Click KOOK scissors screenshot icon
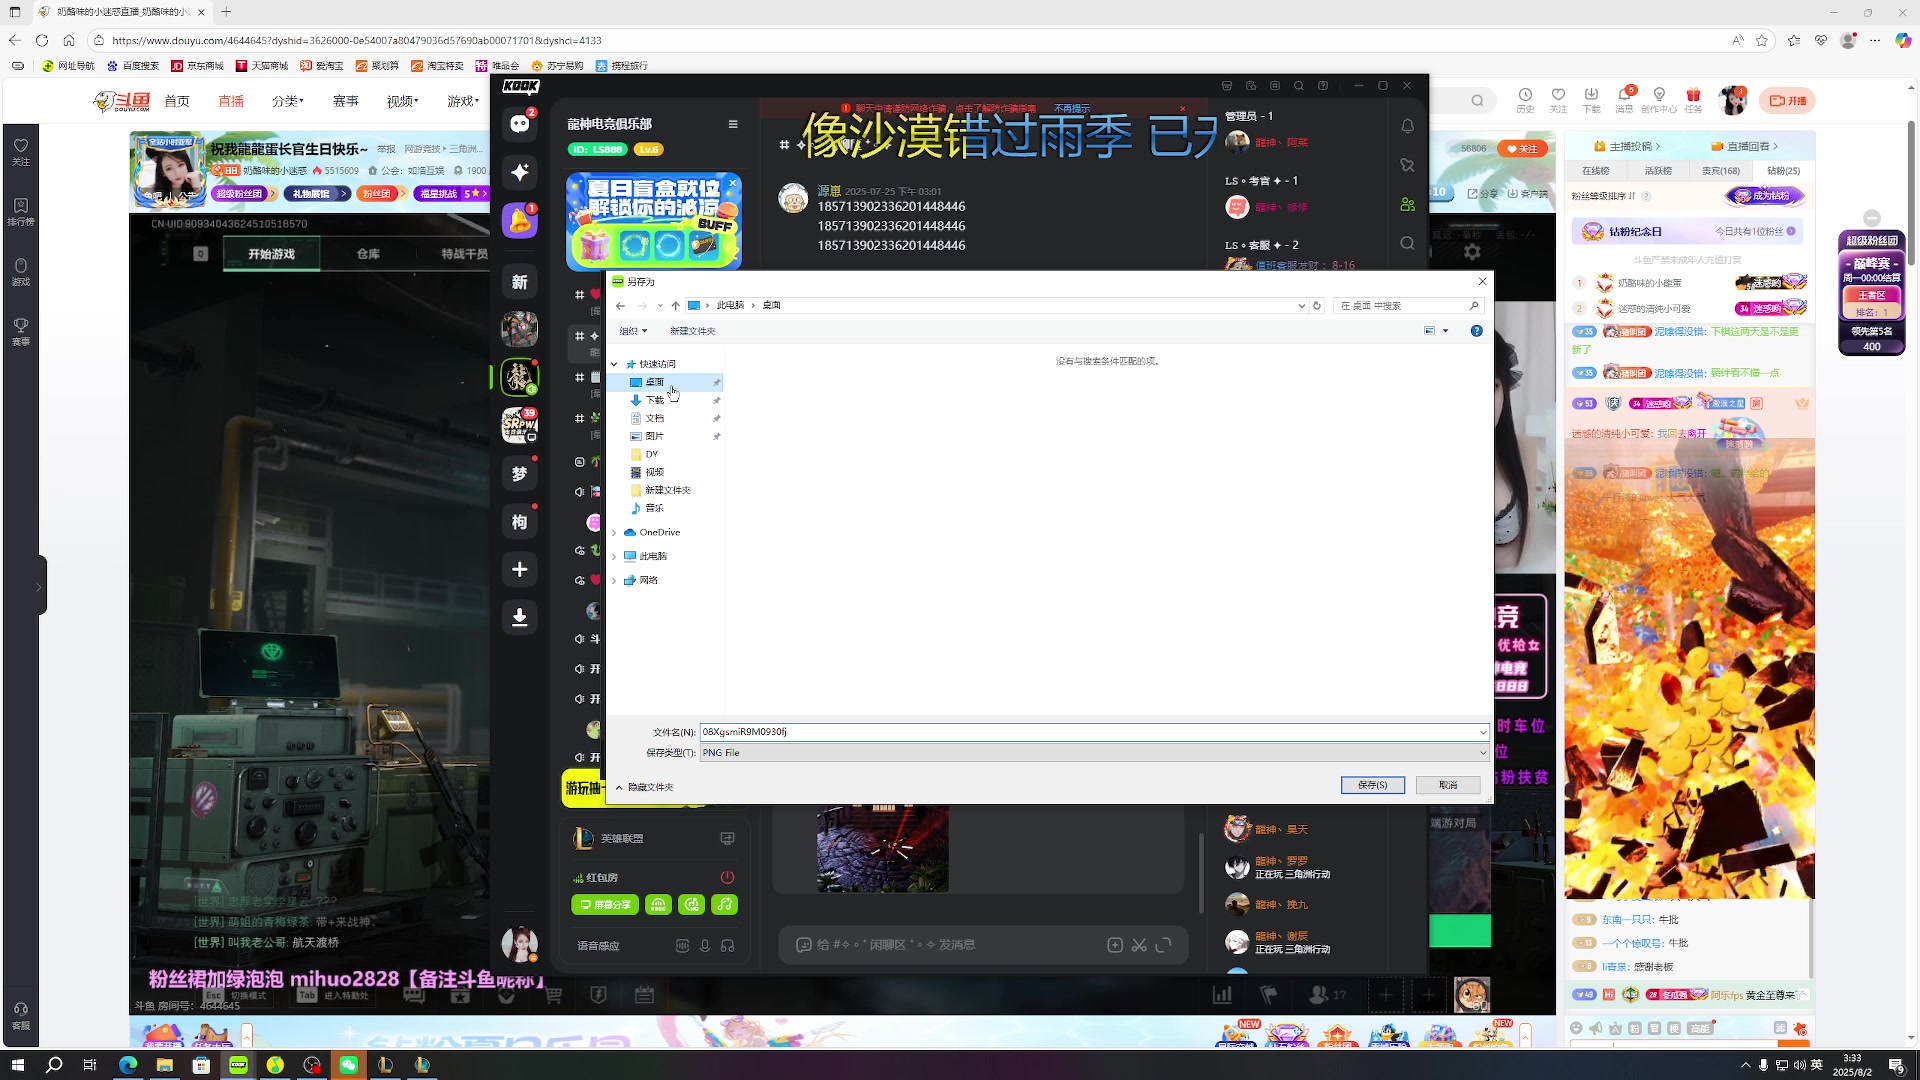This screenshot has width=1920, height=1080. [x=1139, y=945]
